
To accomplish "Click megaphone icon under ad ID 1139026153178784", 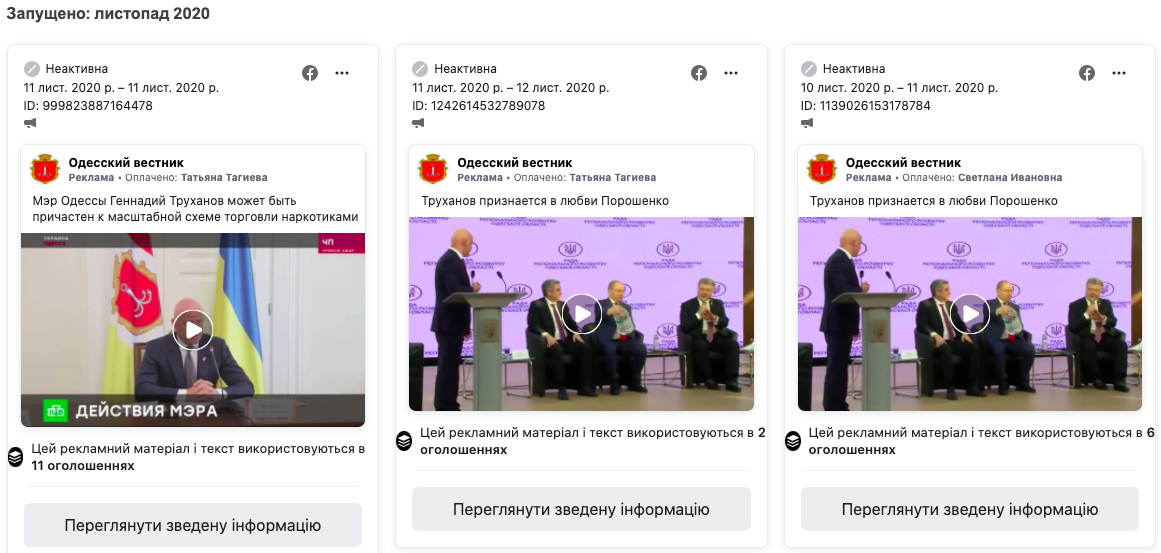I will pos(807,123).
